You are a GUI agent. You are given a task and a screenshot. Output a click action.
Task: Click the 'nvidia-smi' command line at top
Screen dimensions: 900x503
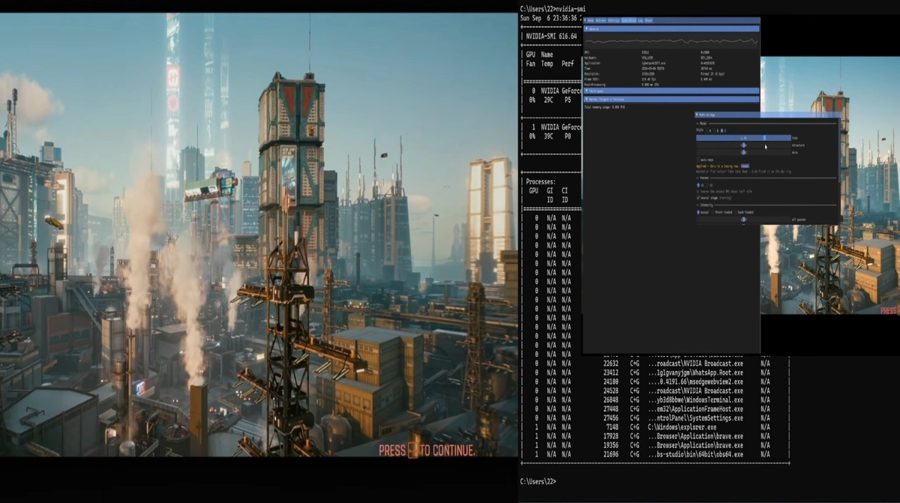pos(553,9)
